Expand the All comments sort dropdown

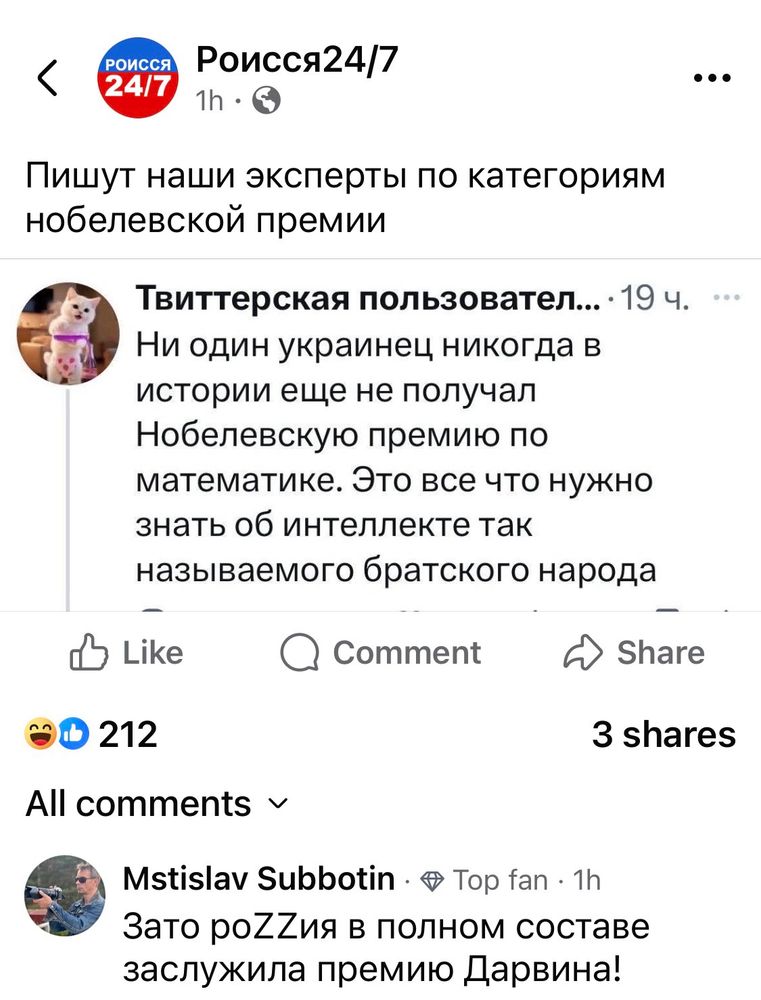(x=157, y=804)
